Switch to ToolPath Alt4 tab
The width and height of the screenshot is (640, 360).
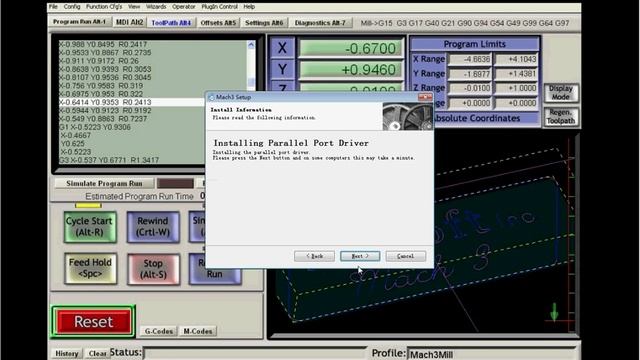[x=171, y=23]
